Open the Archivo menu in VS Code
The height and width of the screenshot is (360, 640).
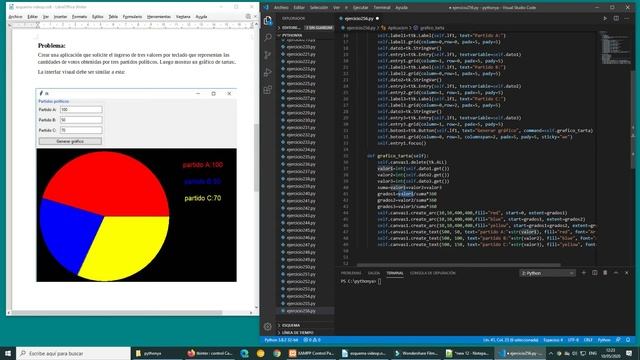(281, 7)
